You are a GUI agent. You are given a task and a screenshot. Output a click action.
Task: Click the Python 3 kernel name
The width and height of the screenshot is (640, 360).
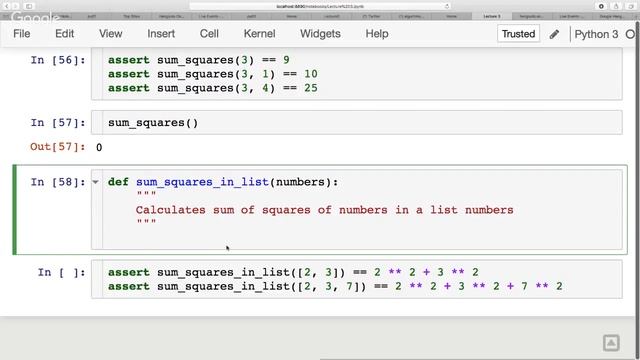pyautogui.click(x=596, y=34)
